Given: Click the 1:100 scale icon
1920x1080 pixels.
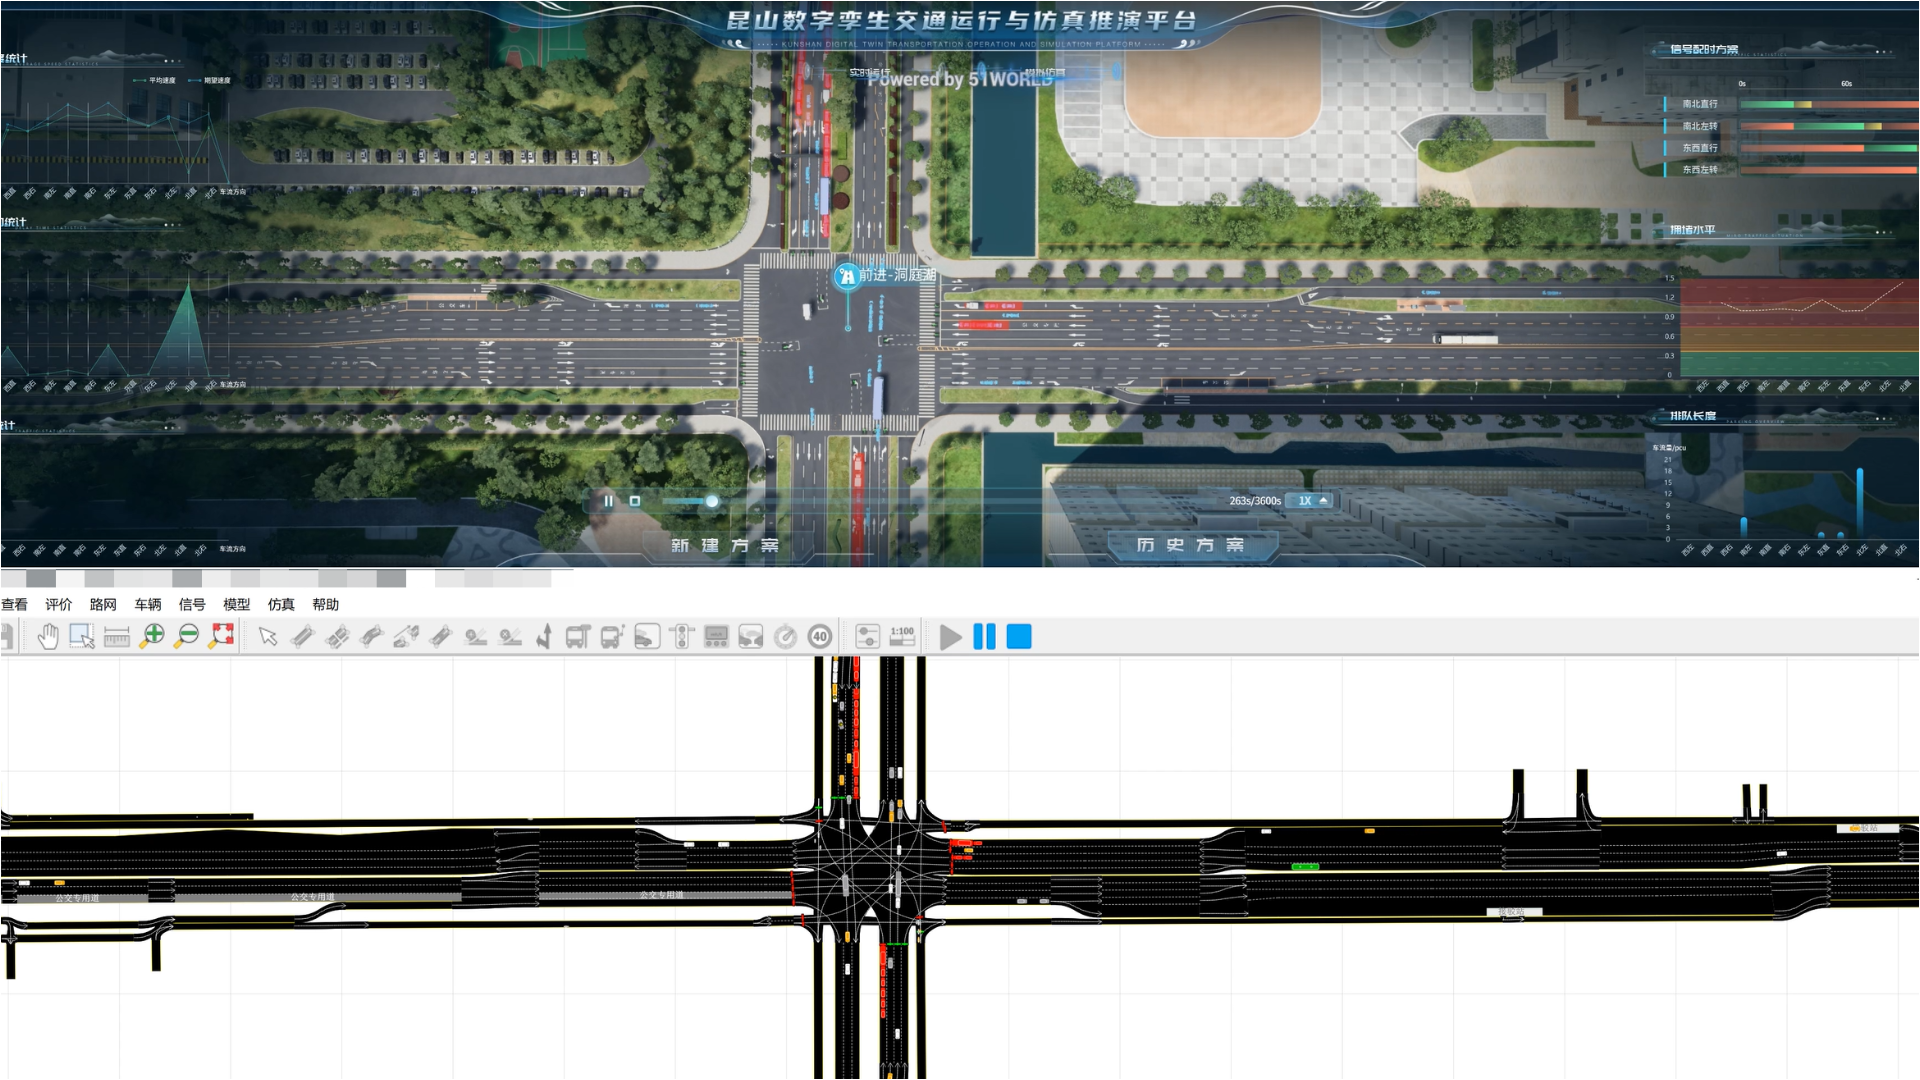Looking at the screenshot, I should [x=902, y=637].
